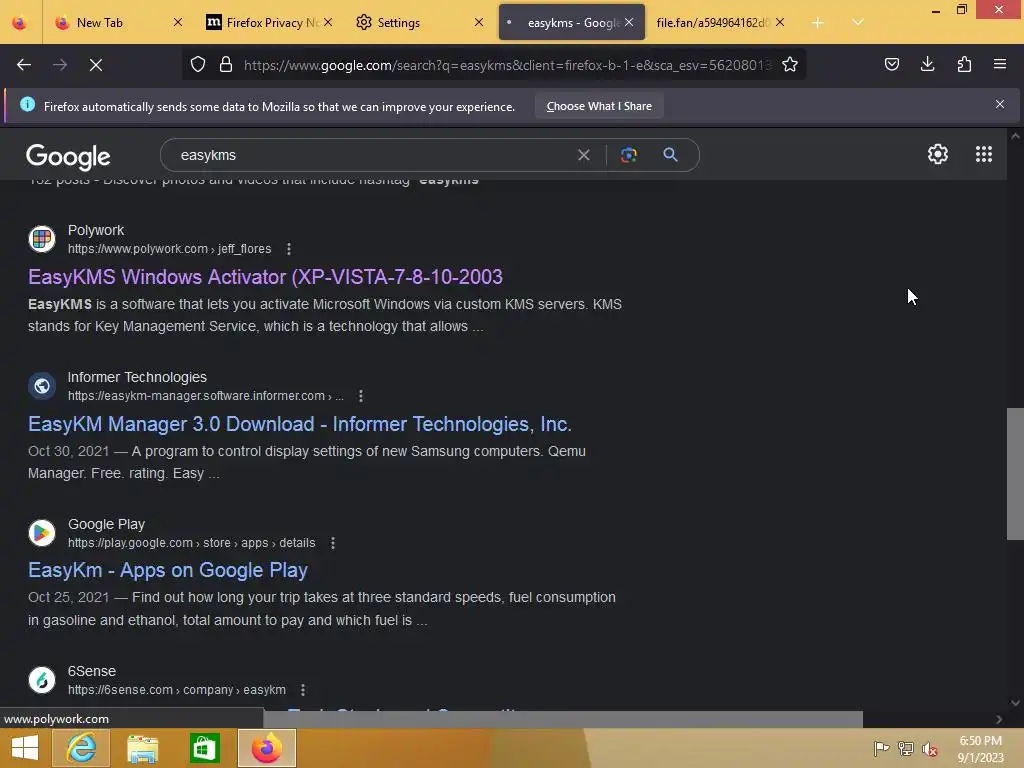Click the vertical page scrollbar thumb

click(x=1015, y=474)
